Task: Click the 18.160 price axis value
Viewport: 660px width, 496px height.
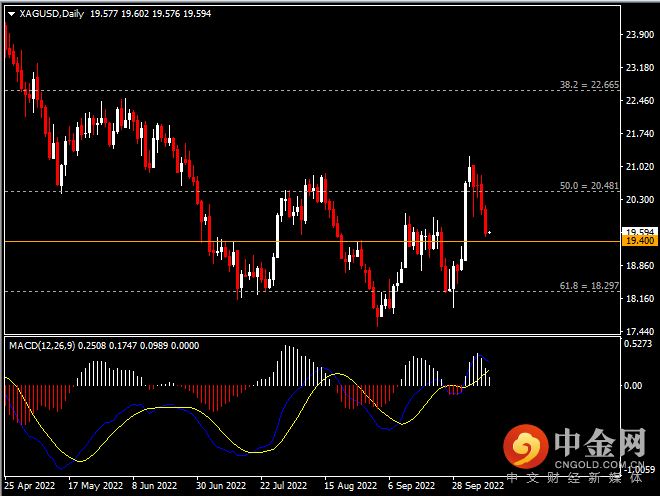Action: (640, 299)
